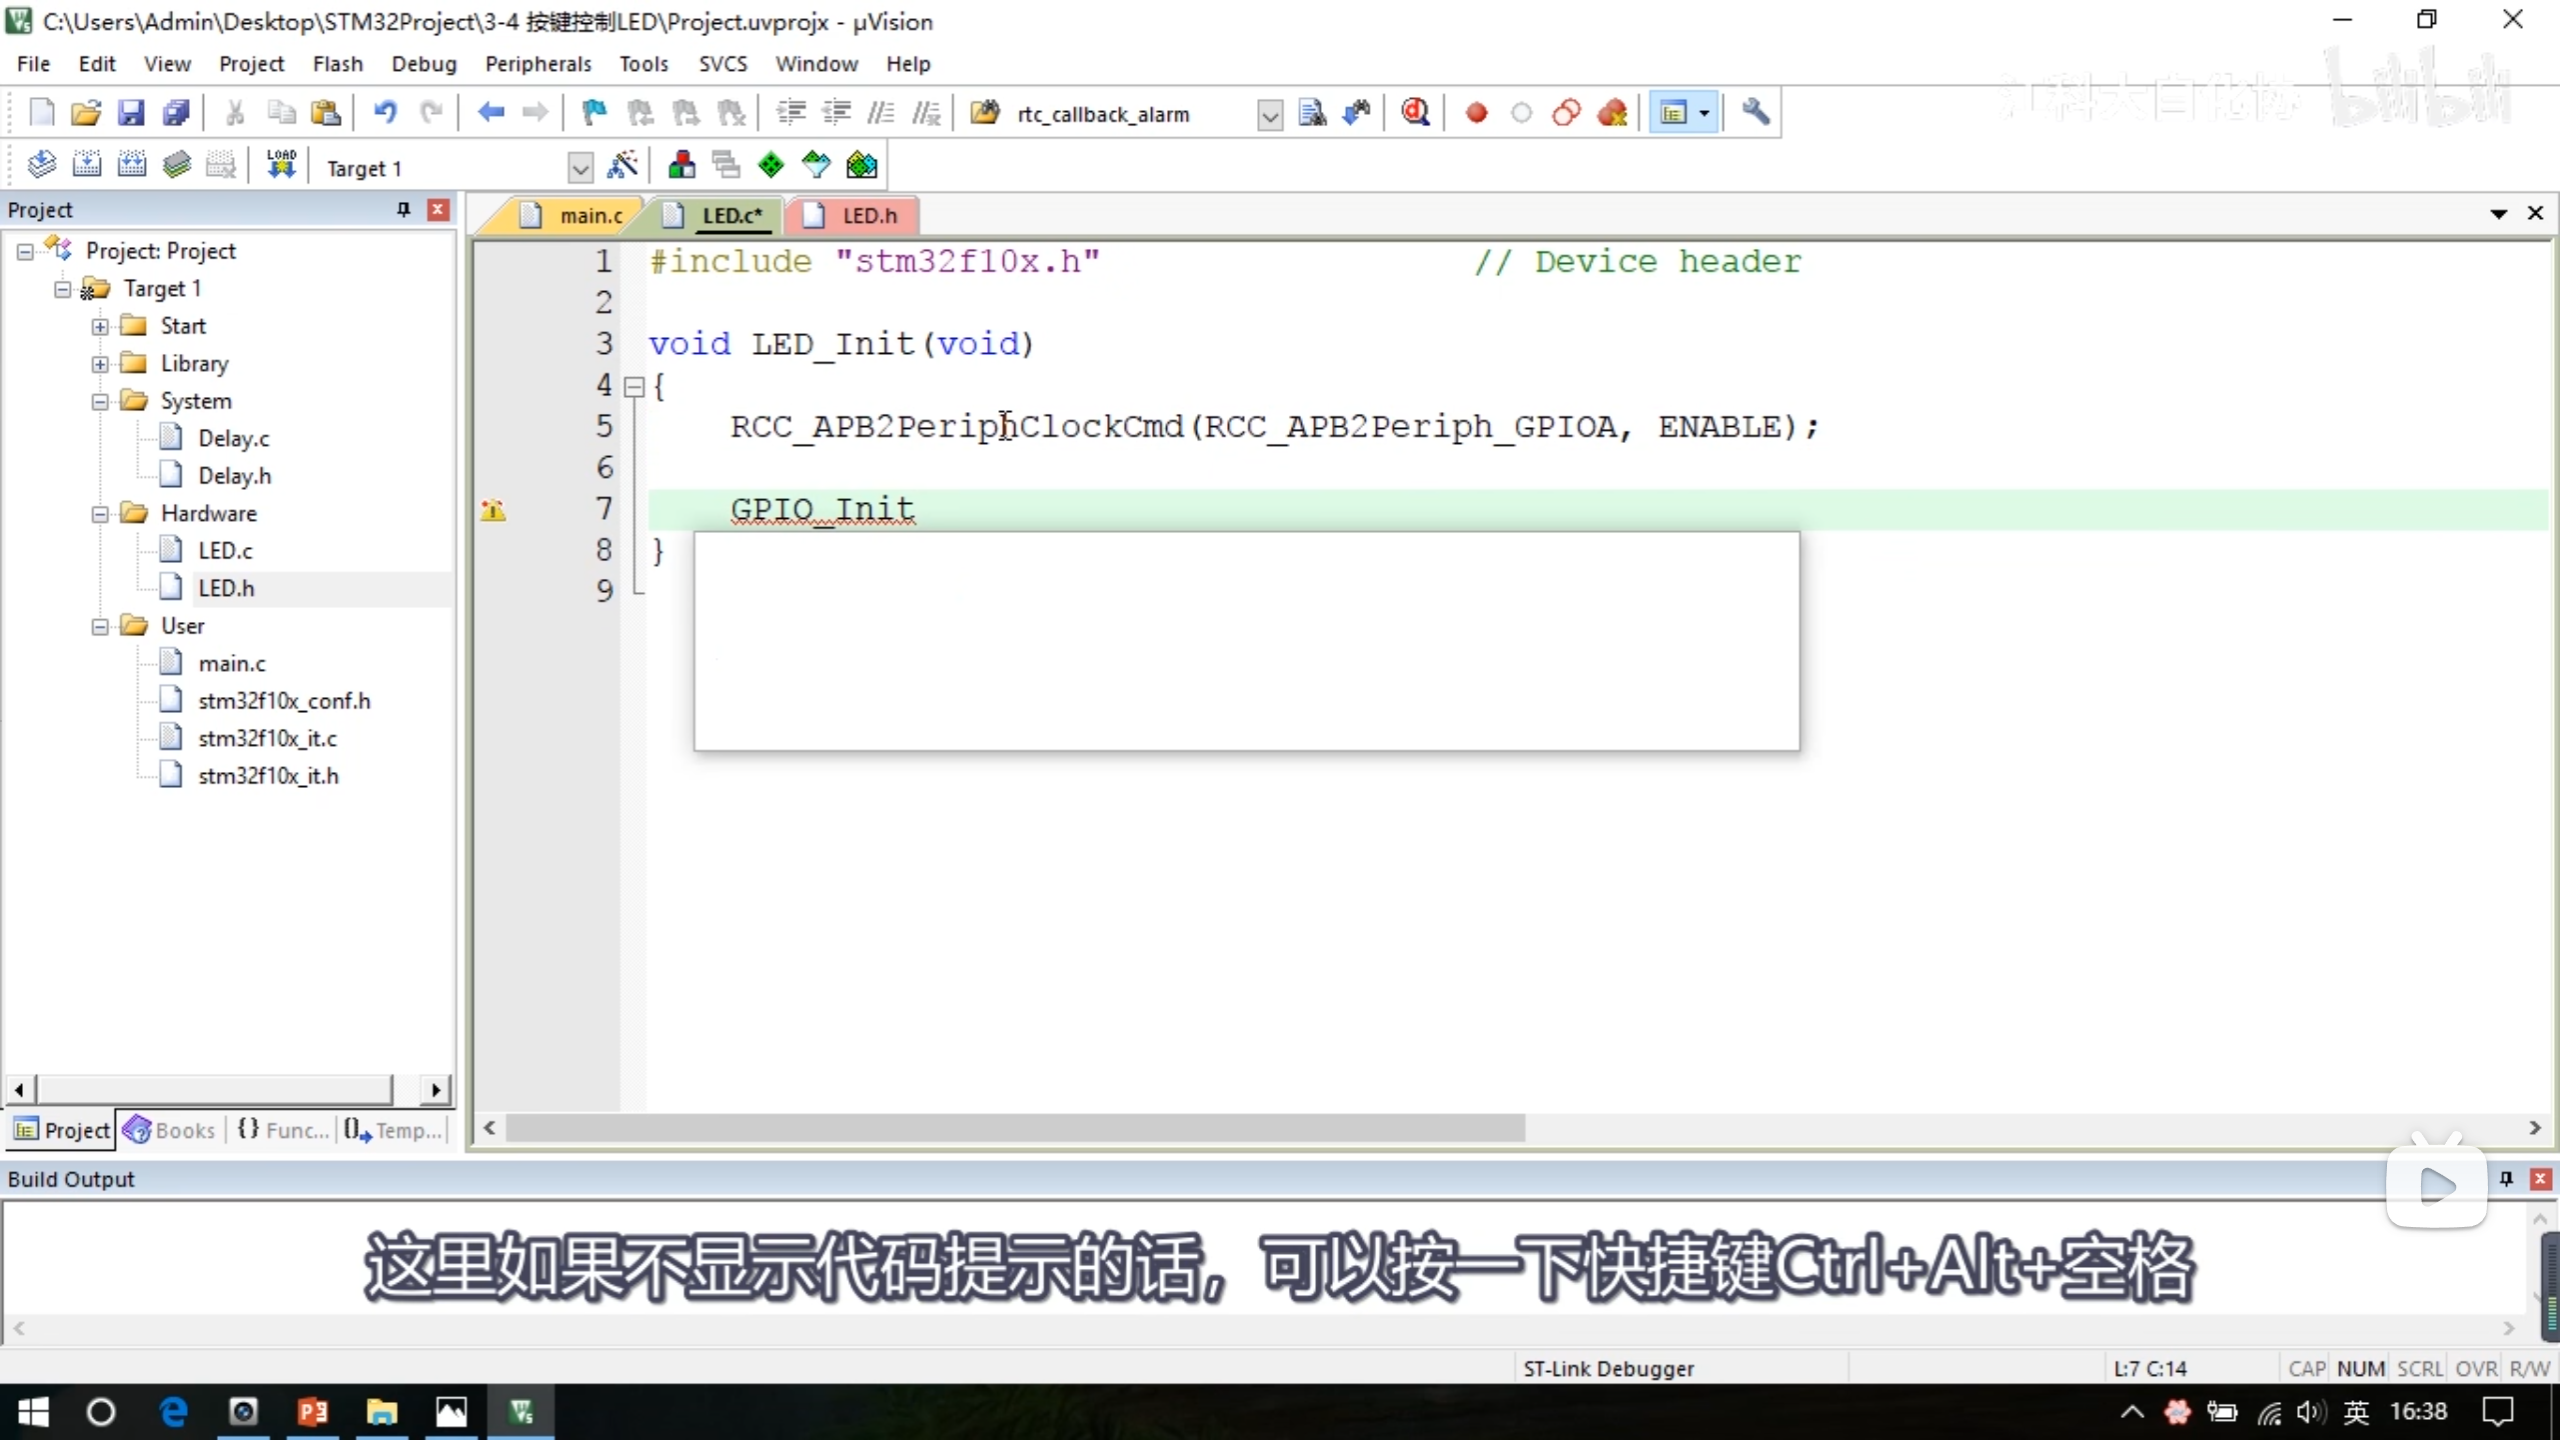Open Options for Target wand icon

(x=622, y=165)
